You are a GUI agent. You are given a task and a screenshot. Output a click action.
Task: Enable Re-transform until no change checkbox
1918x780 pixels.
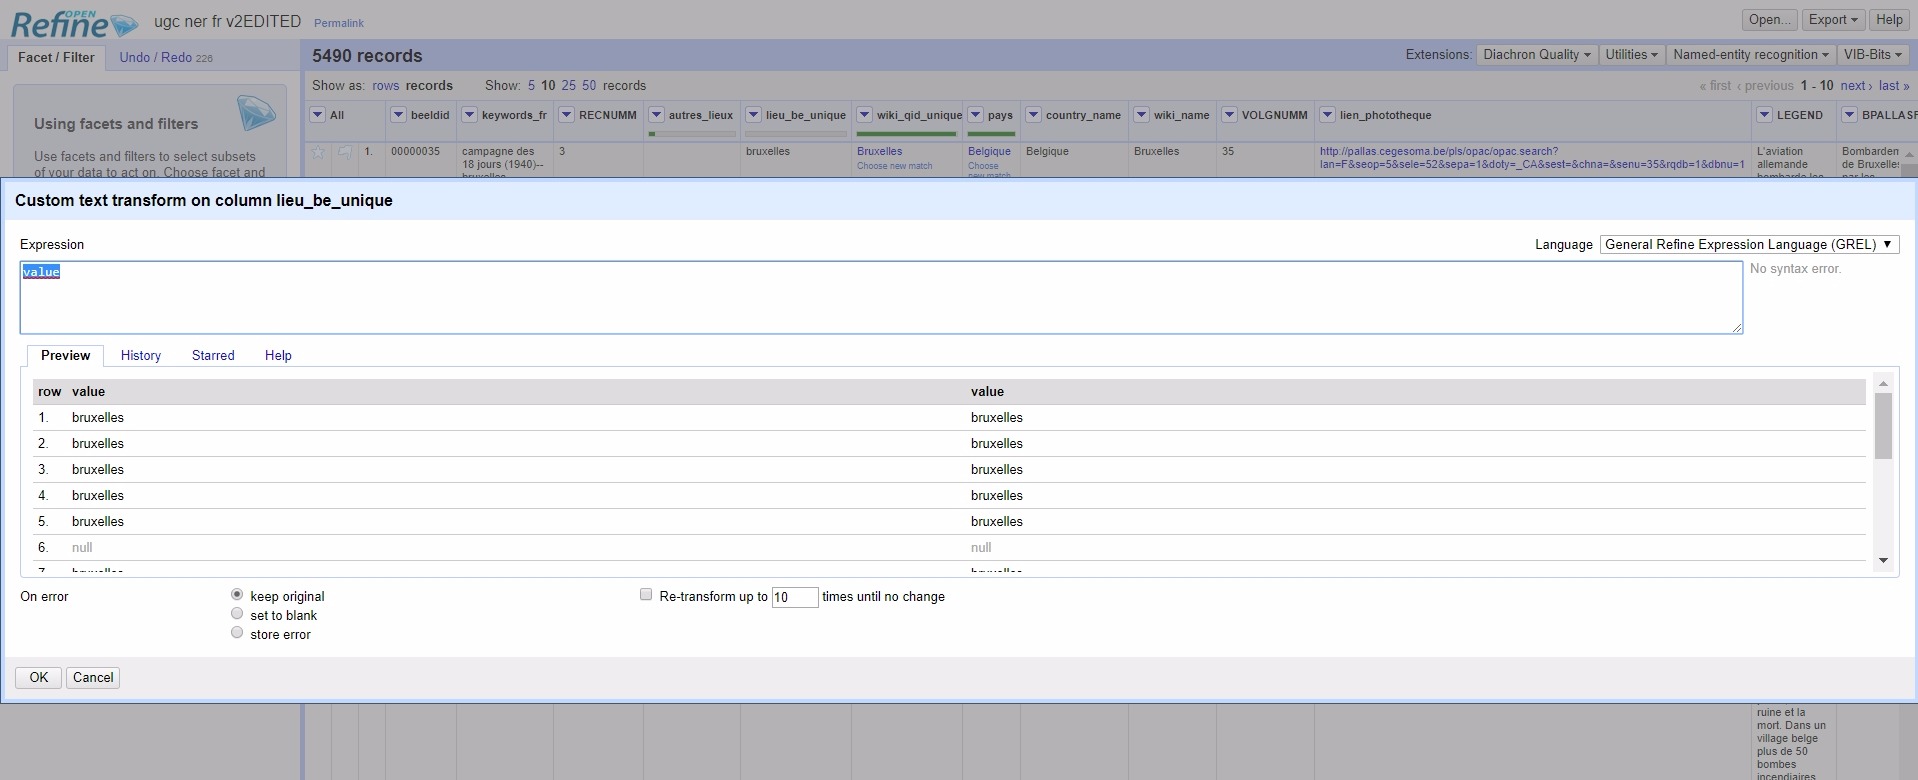point(646,595)
